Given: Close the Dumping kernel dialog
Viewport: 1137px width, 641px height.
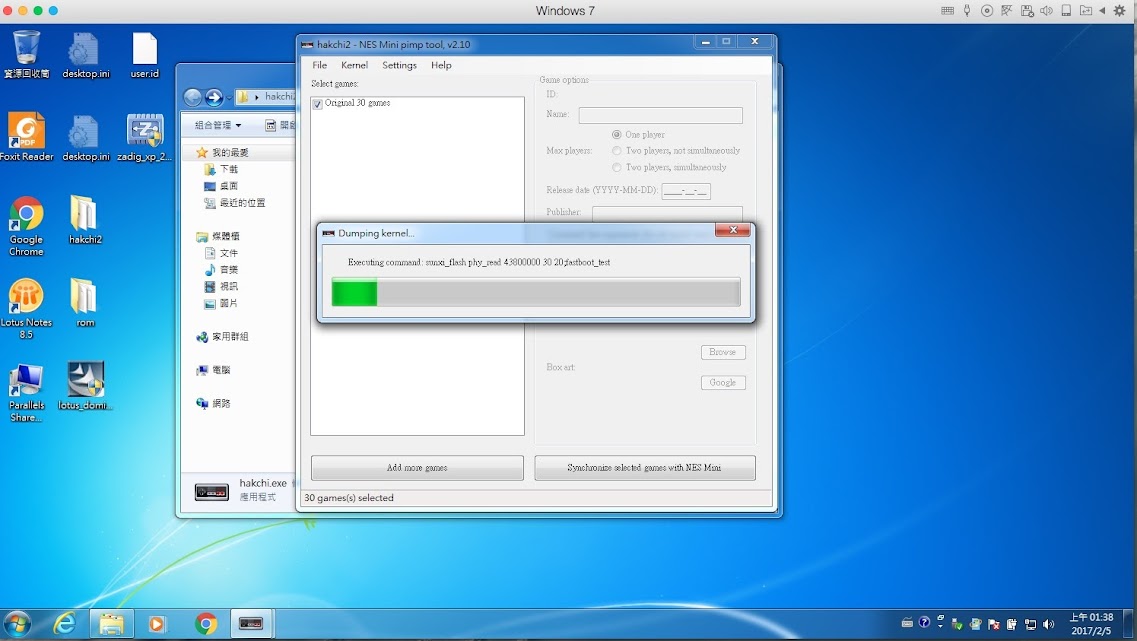Looking at the screenshot, I should [x=733, y=230].
